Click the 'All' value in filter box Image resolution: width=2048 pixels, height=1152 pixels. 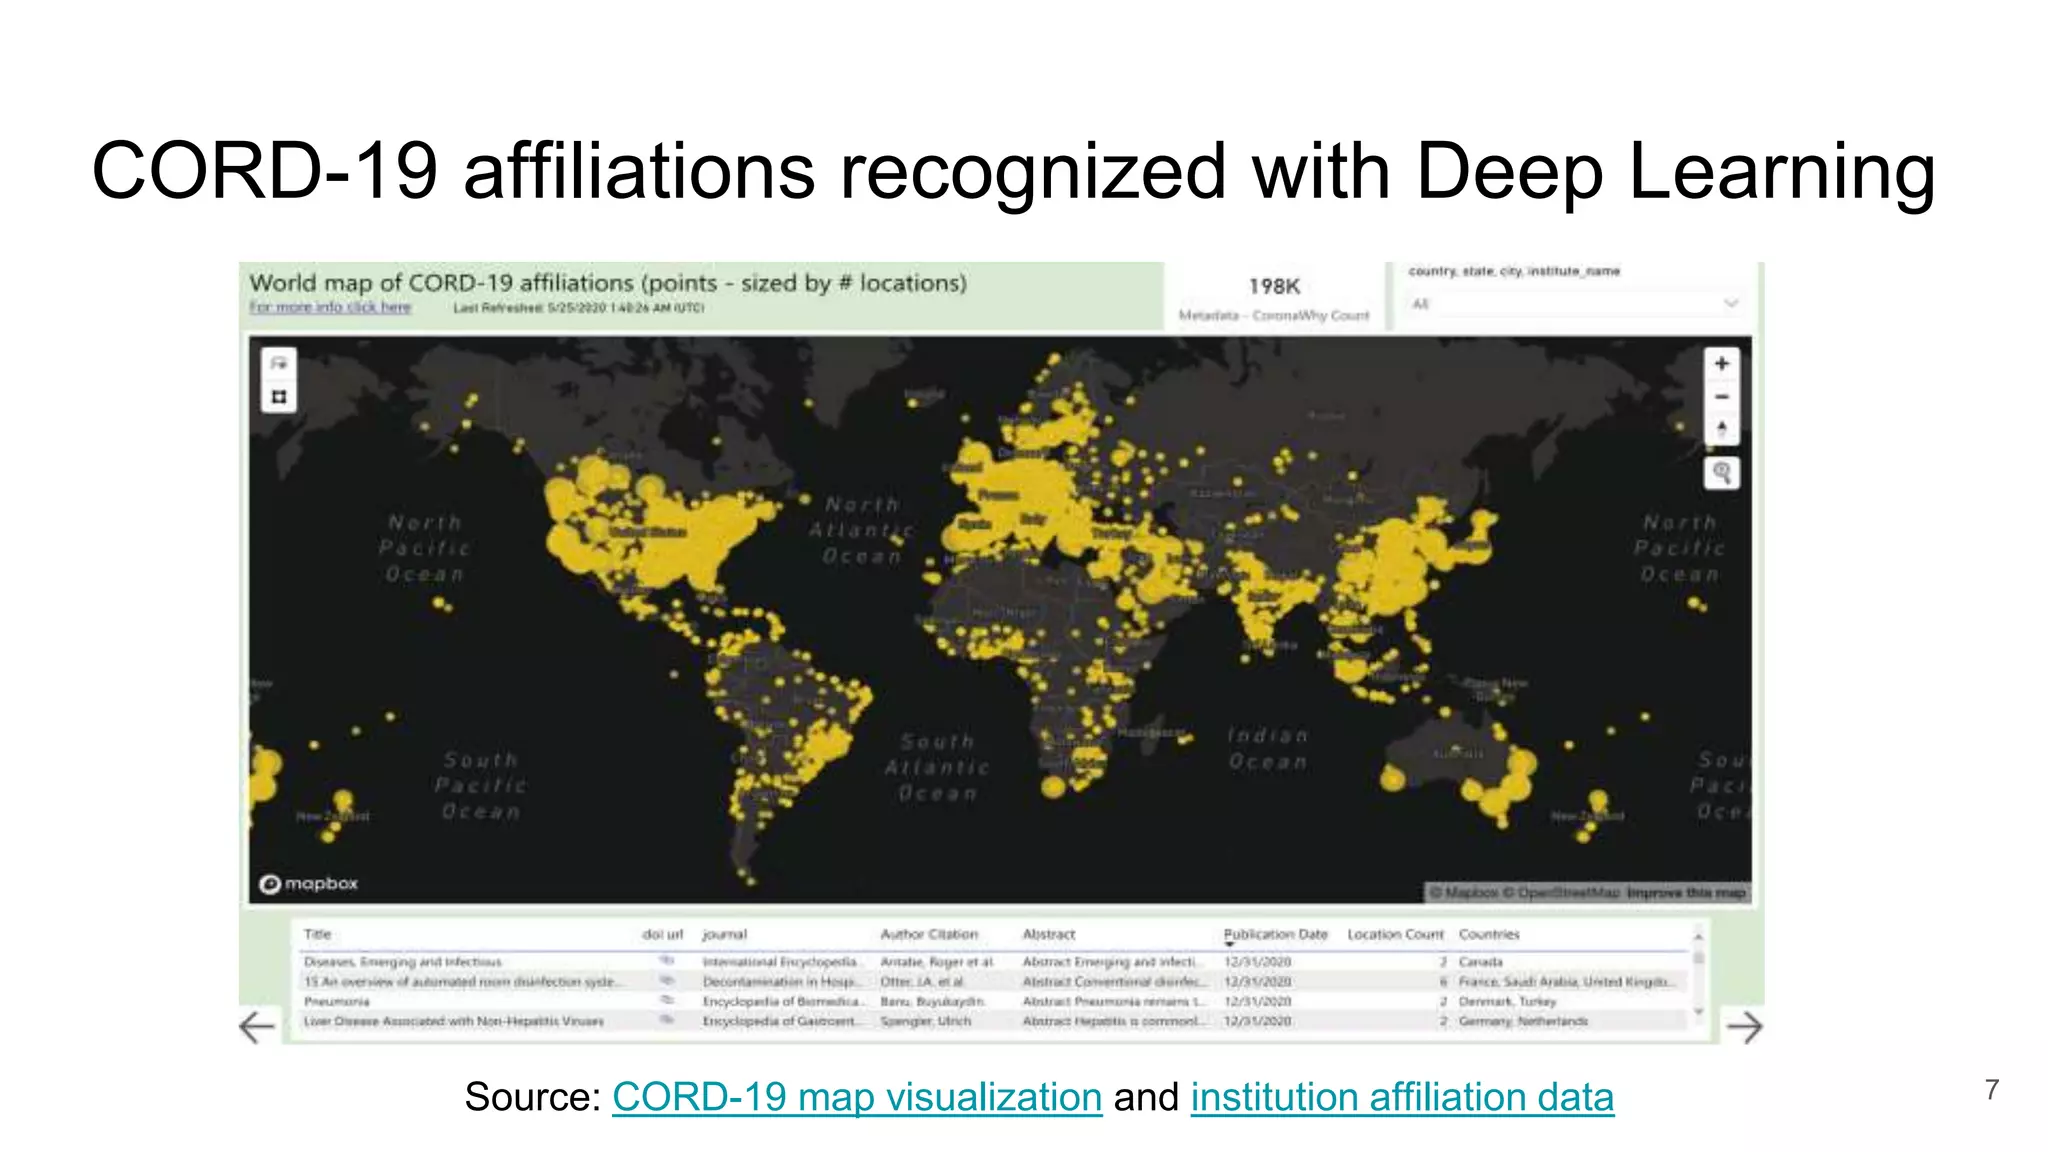tap(1420, 304)
